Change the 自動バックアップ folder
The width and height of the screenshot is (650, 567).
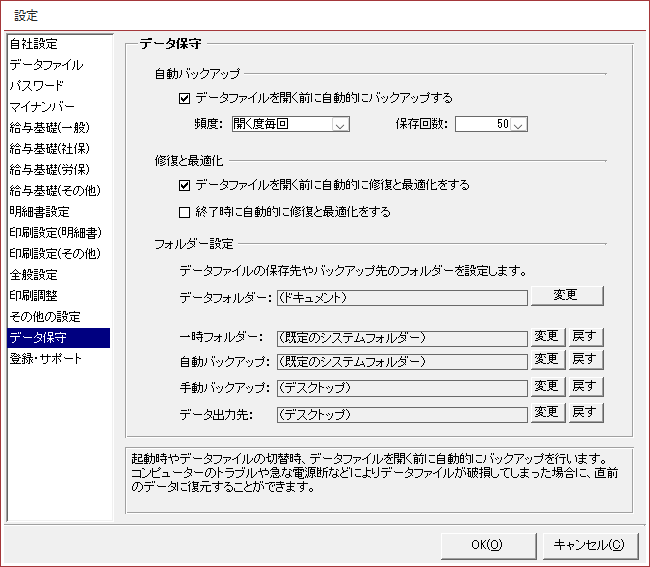tap(547, 360)
